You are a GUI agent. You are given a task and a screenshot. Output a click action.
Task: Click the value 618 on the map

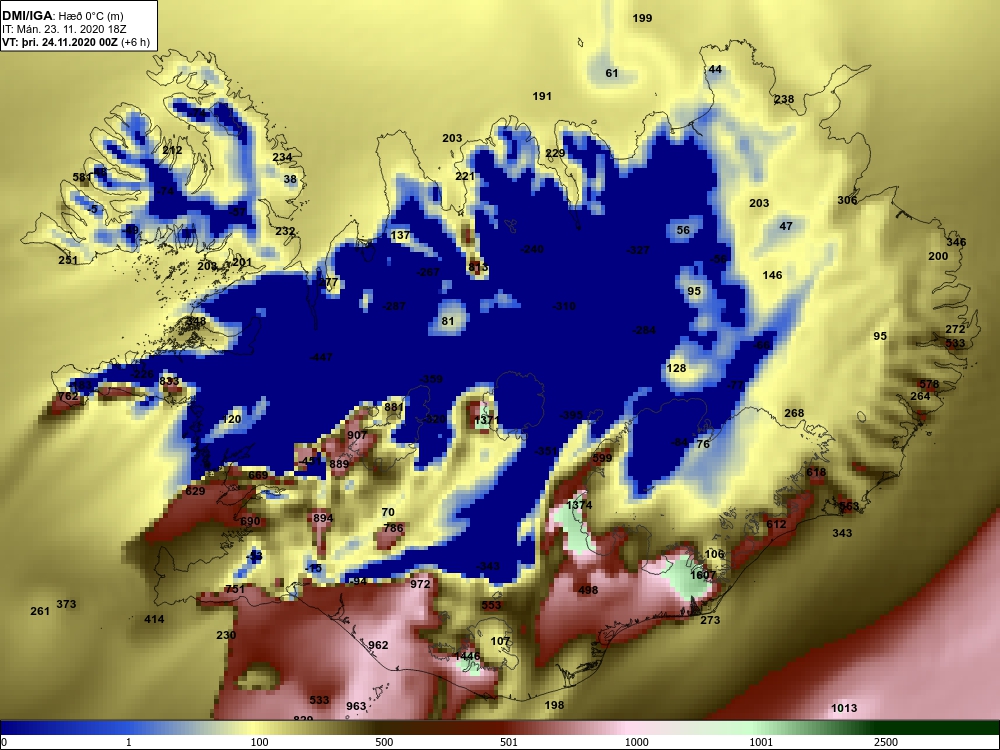tap(816, 472)
